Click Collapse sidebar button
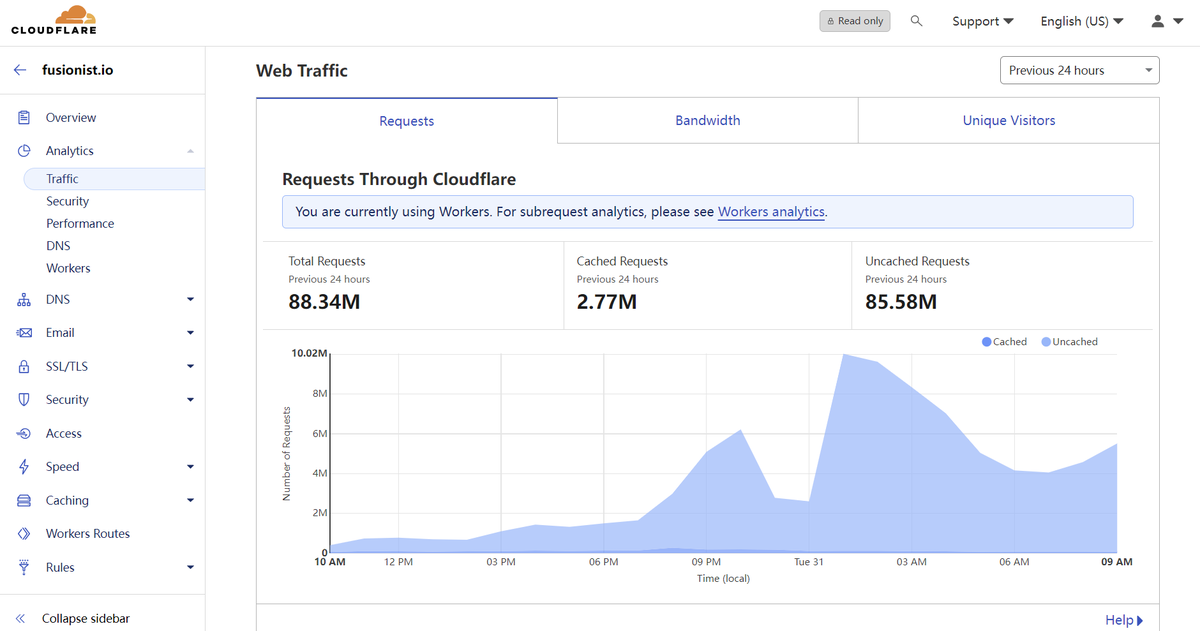The width and height of the screenshot is (1200, 631). click(72, 619)
